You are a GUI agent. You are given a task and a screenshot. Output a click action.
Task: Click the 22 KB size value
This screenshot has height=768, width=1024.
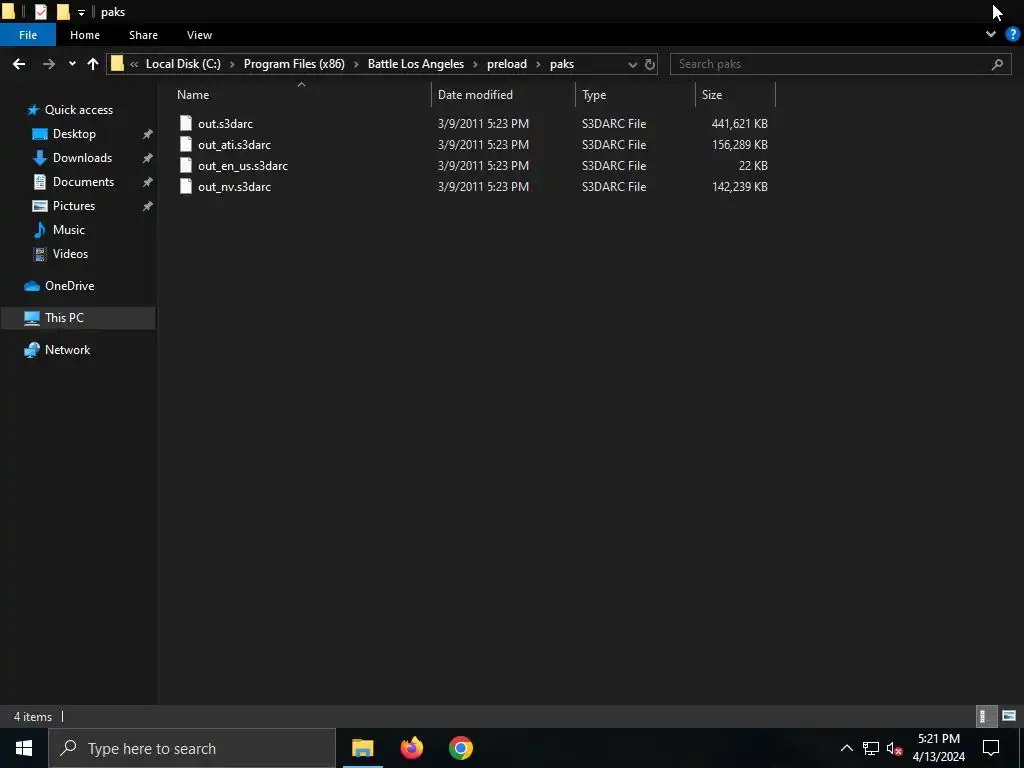[753, 165]
